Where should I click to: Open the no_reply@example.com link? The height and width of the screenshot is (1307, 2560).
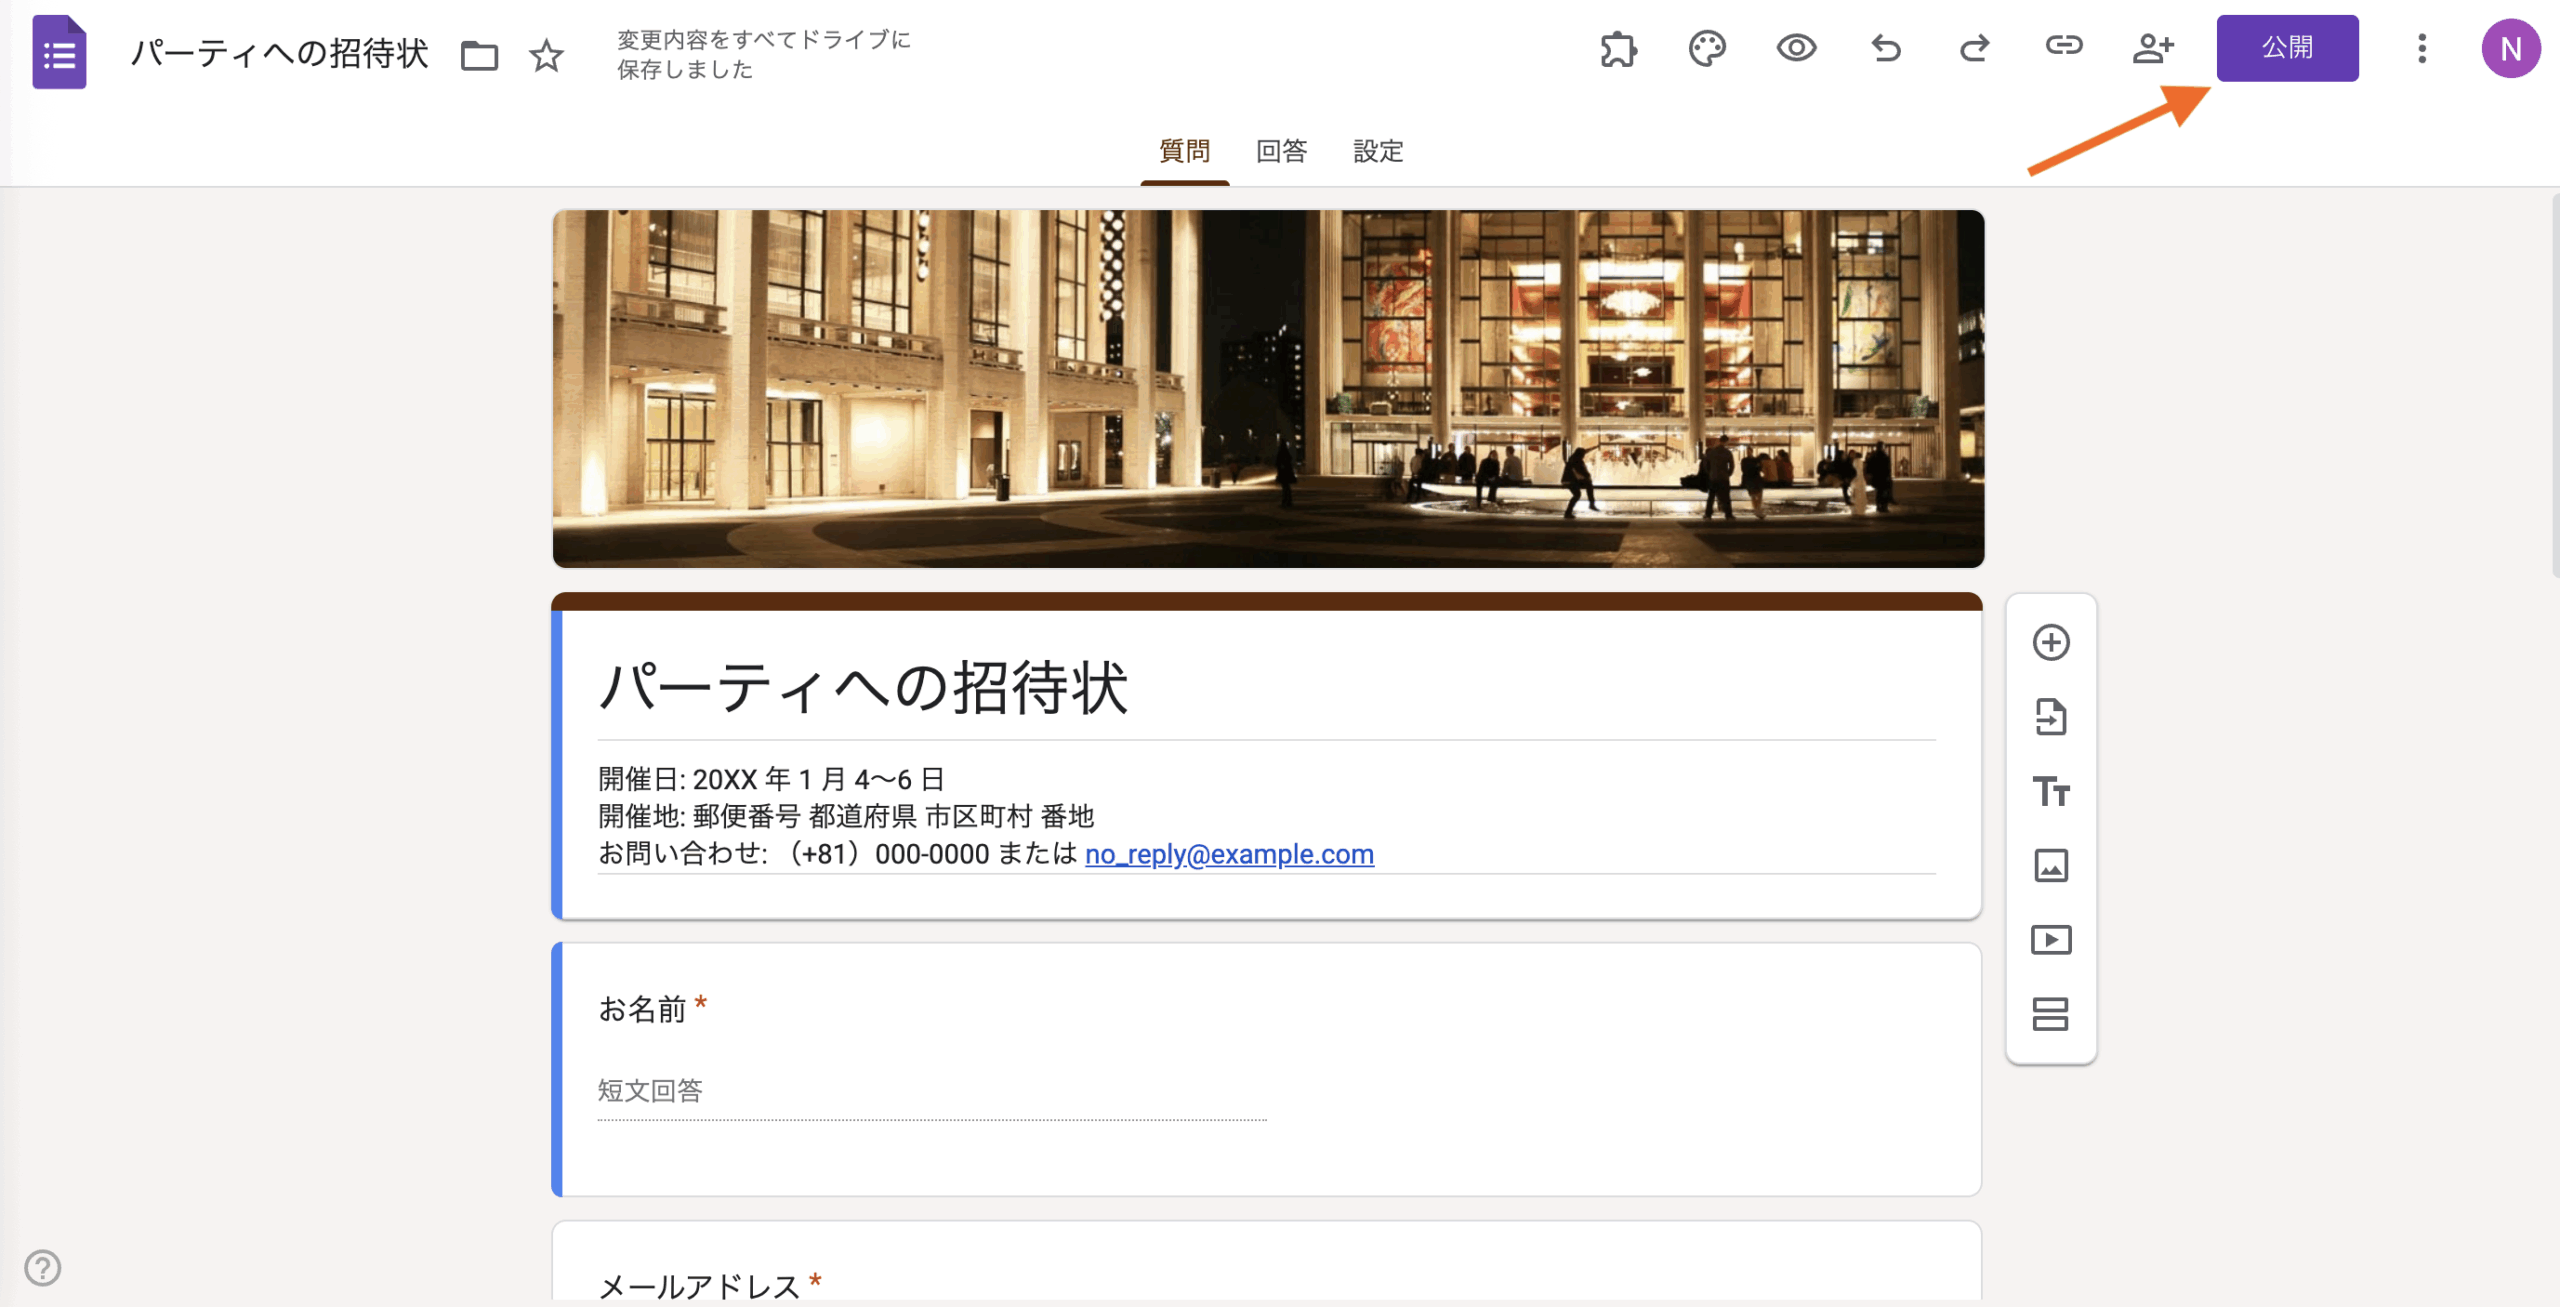pos(1229,854)
